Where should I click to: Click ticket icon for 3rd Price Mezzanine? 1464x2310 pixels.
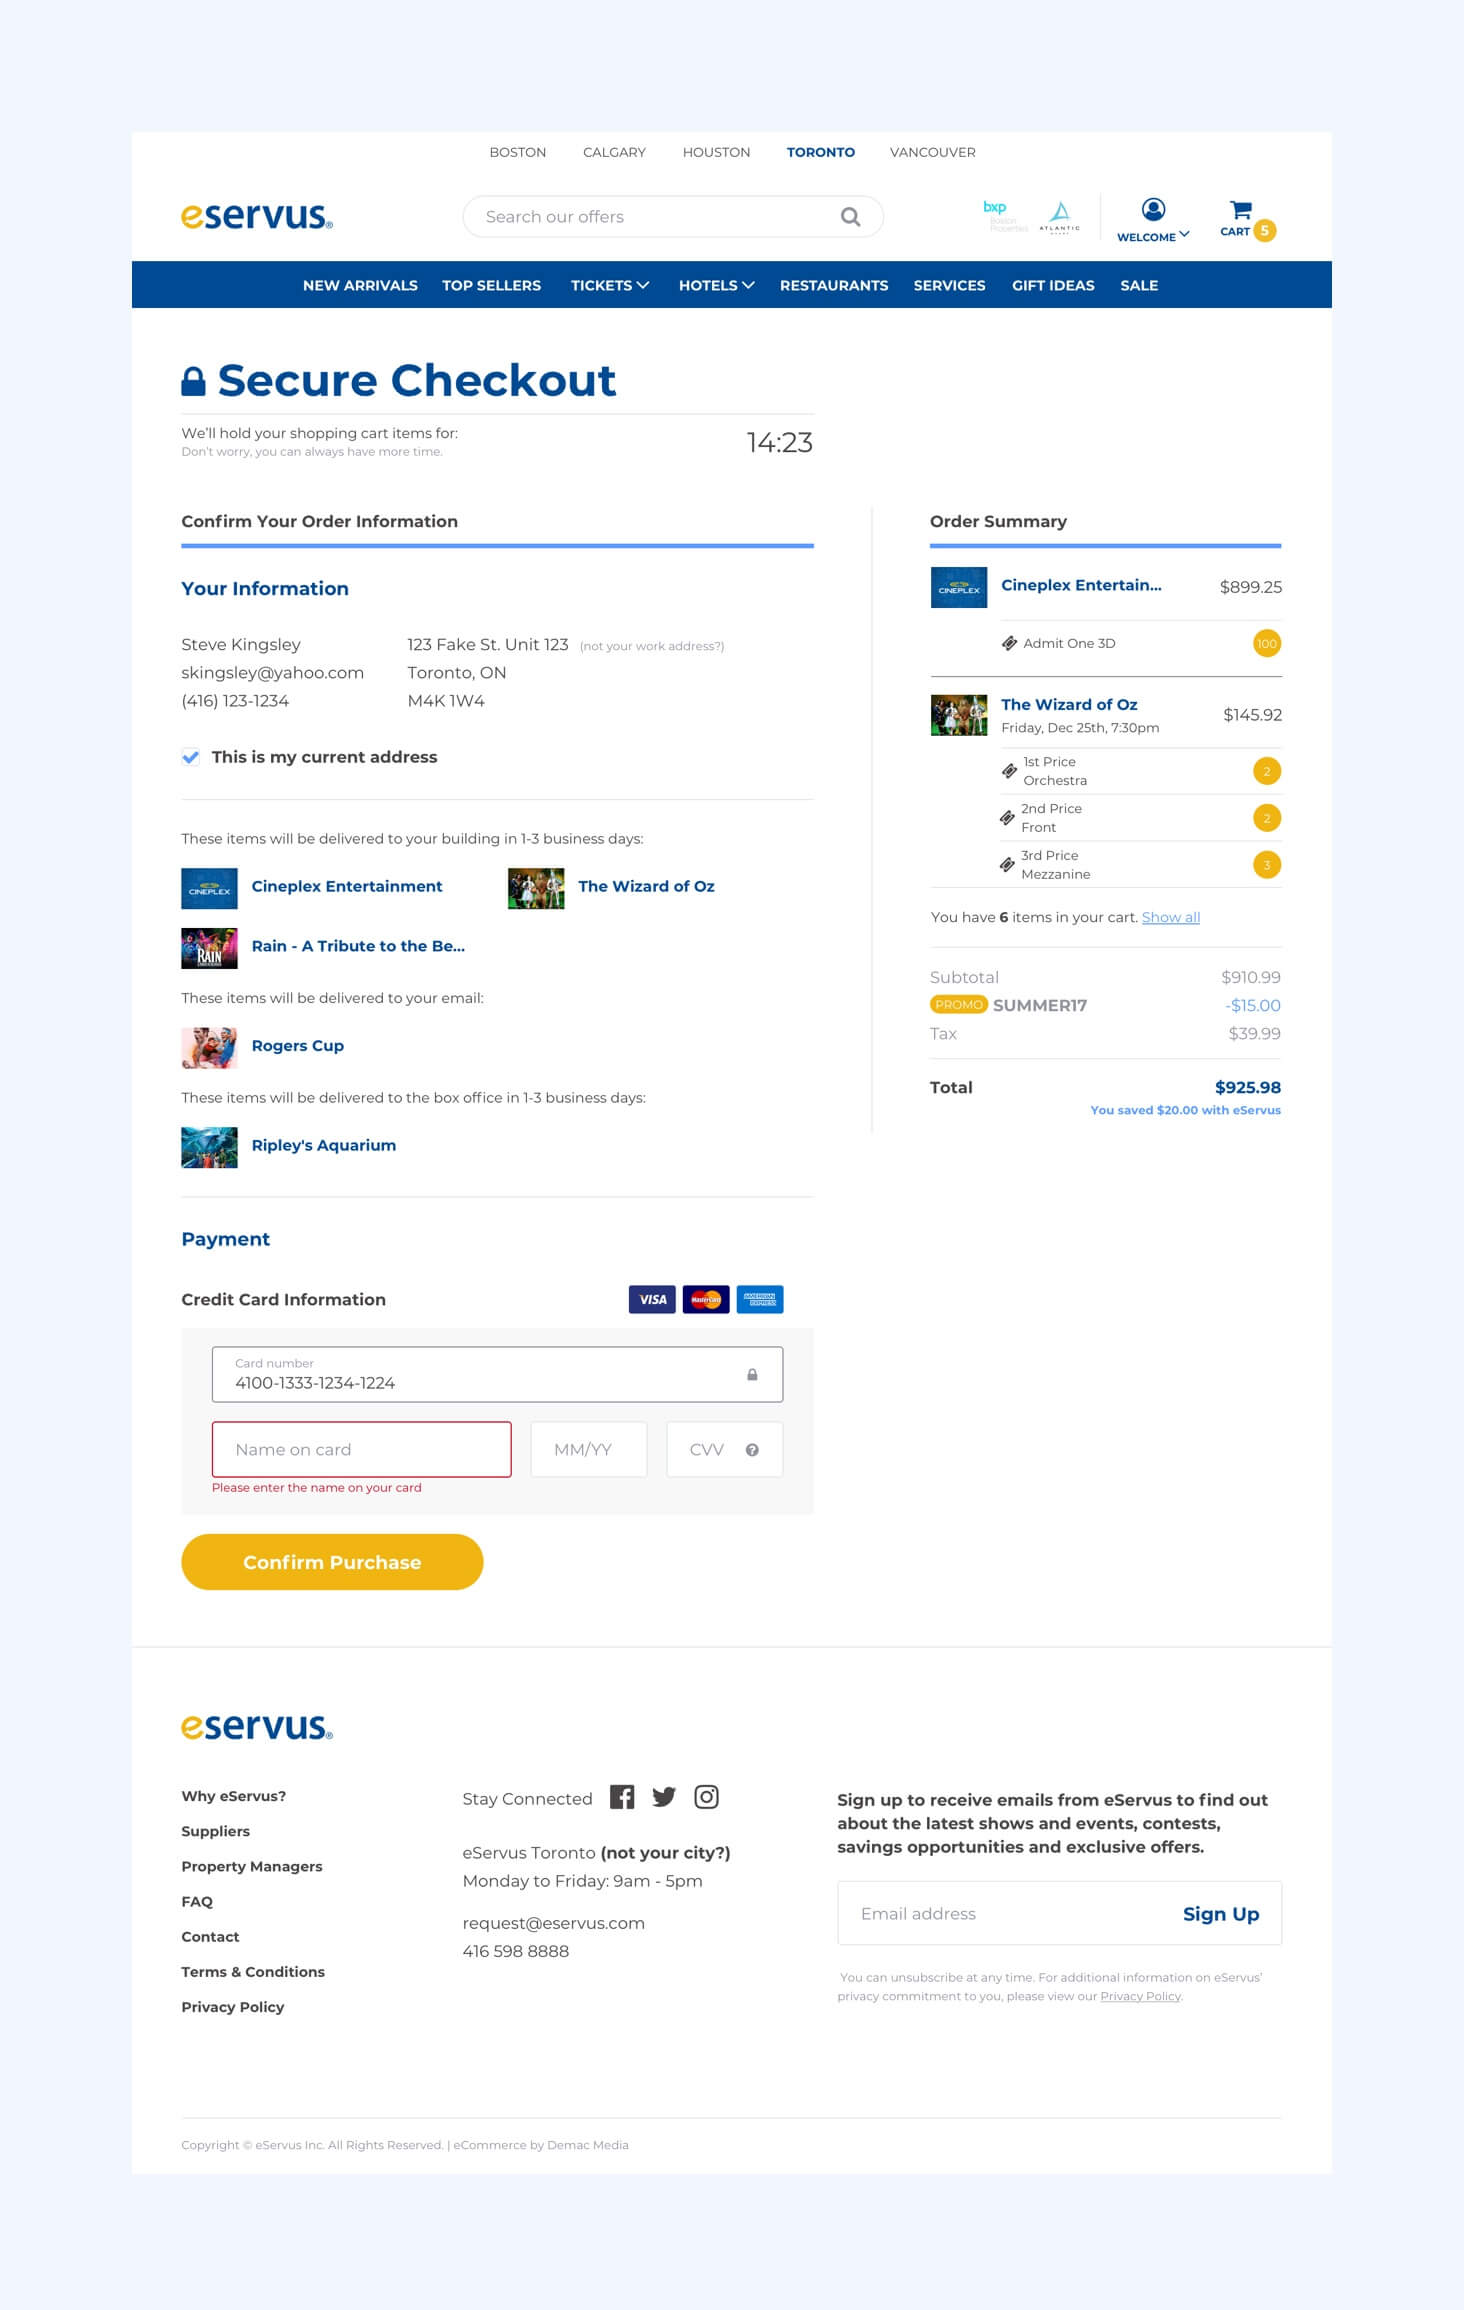pos(1007,865)
